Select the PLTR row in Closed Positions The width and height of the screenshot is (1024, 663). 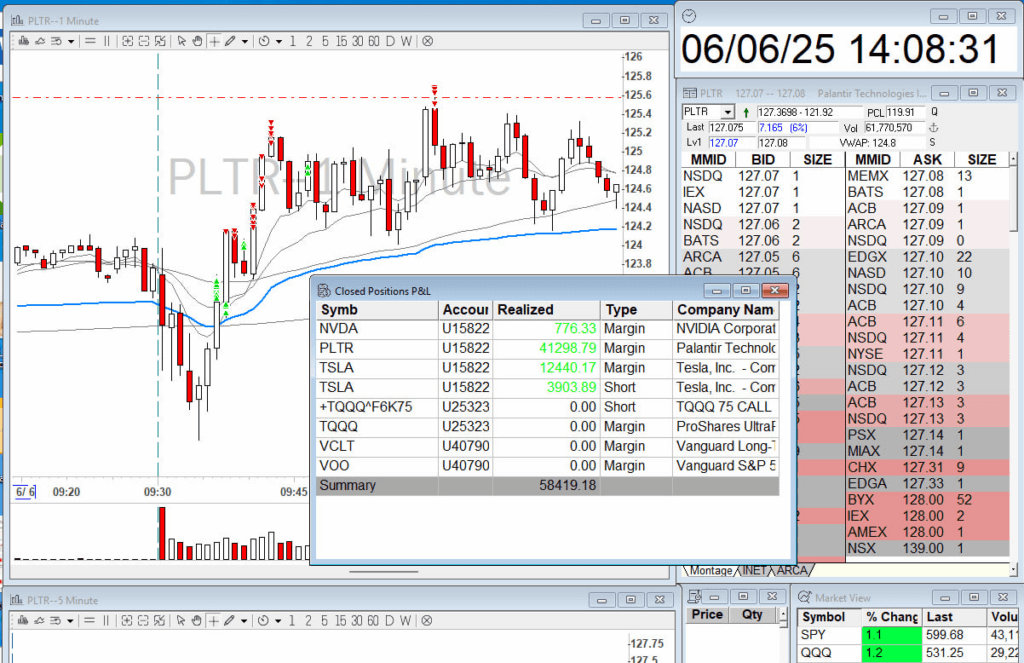(545, 347)
